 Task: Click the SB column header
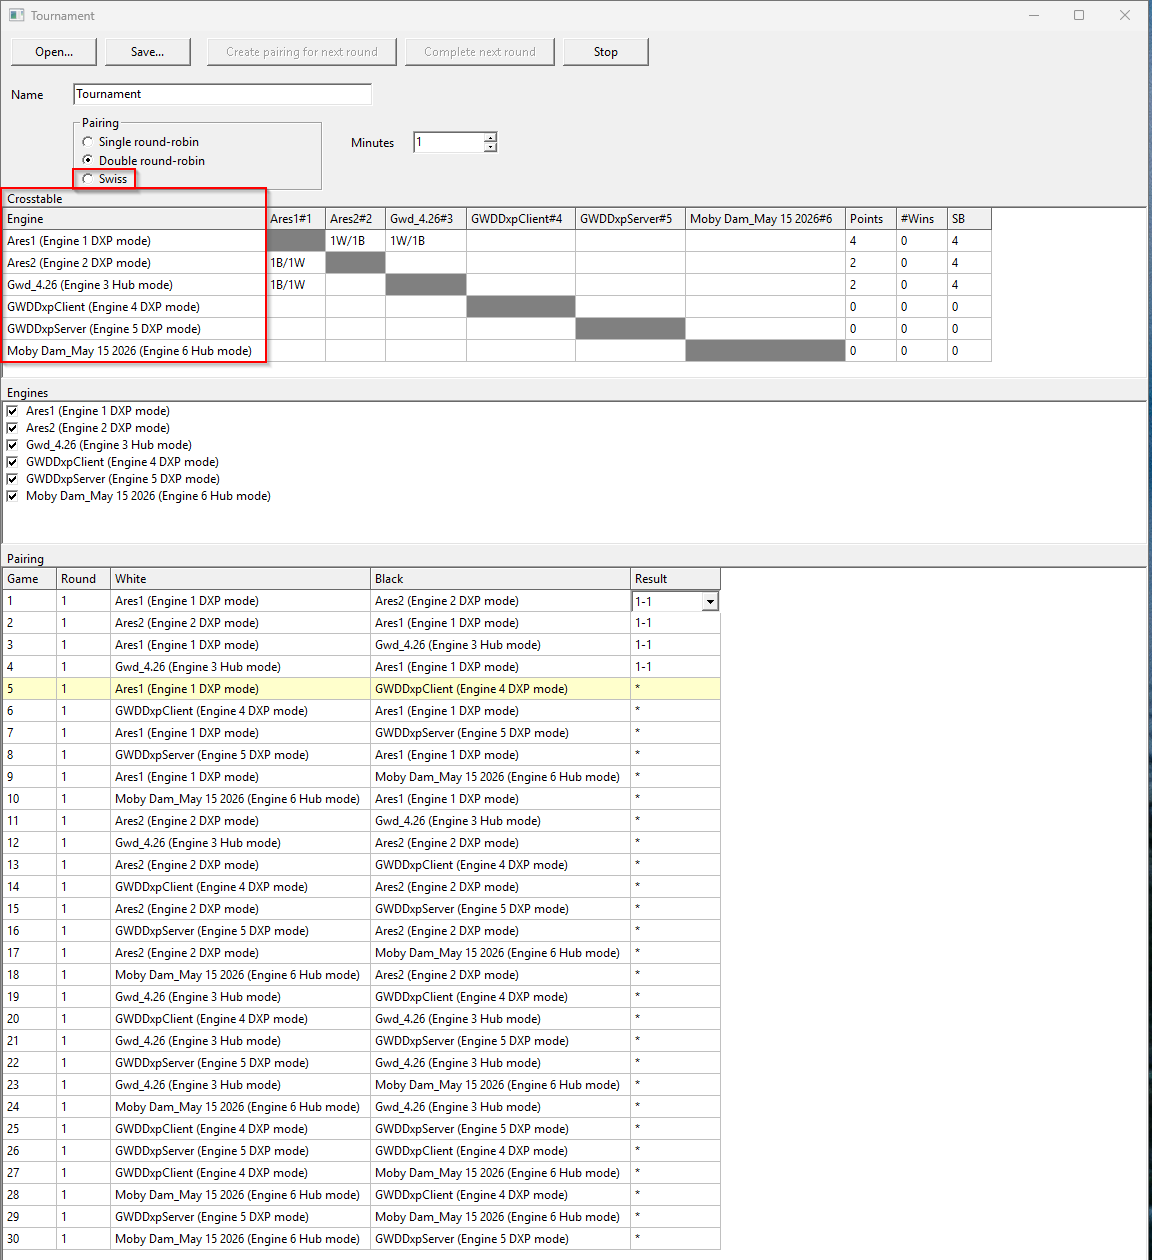(x=969, y=219)
